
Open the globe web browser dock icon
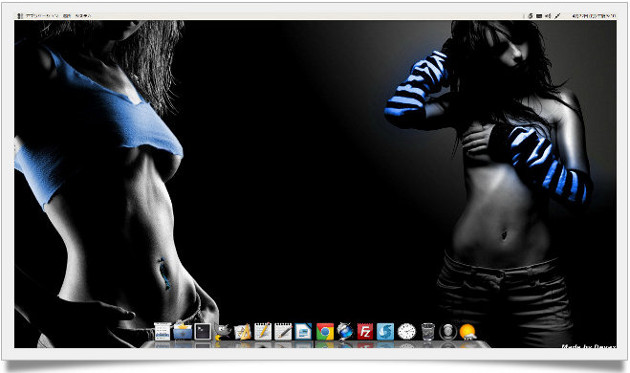click(x=345, y=332)
